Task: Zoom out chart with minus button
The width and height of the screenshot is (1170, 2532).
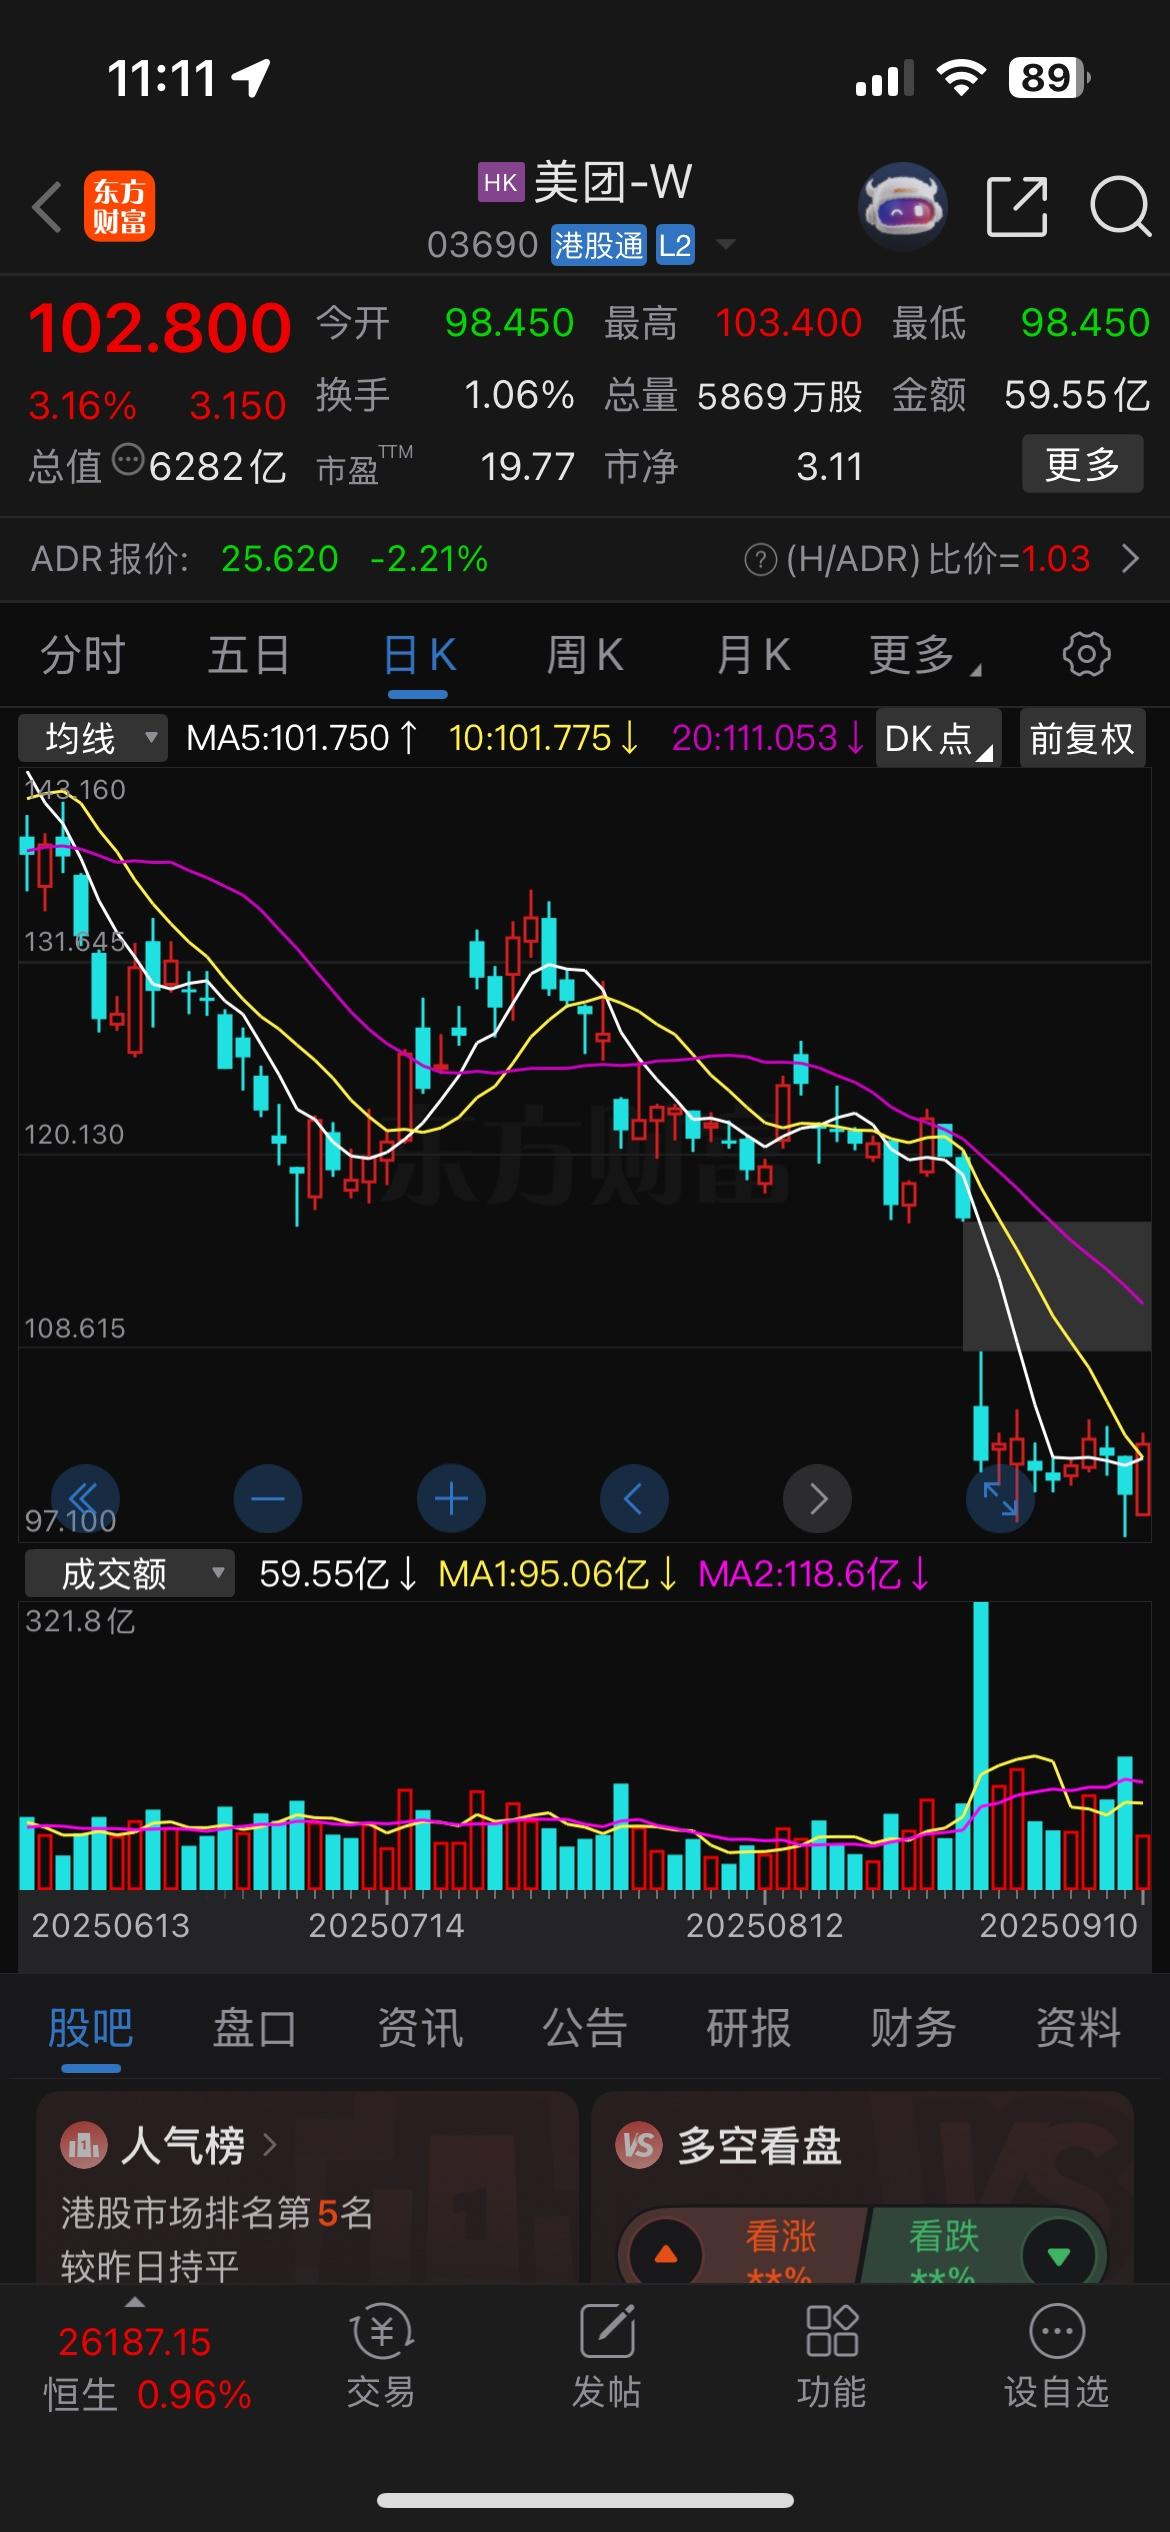Action: 268,1498
